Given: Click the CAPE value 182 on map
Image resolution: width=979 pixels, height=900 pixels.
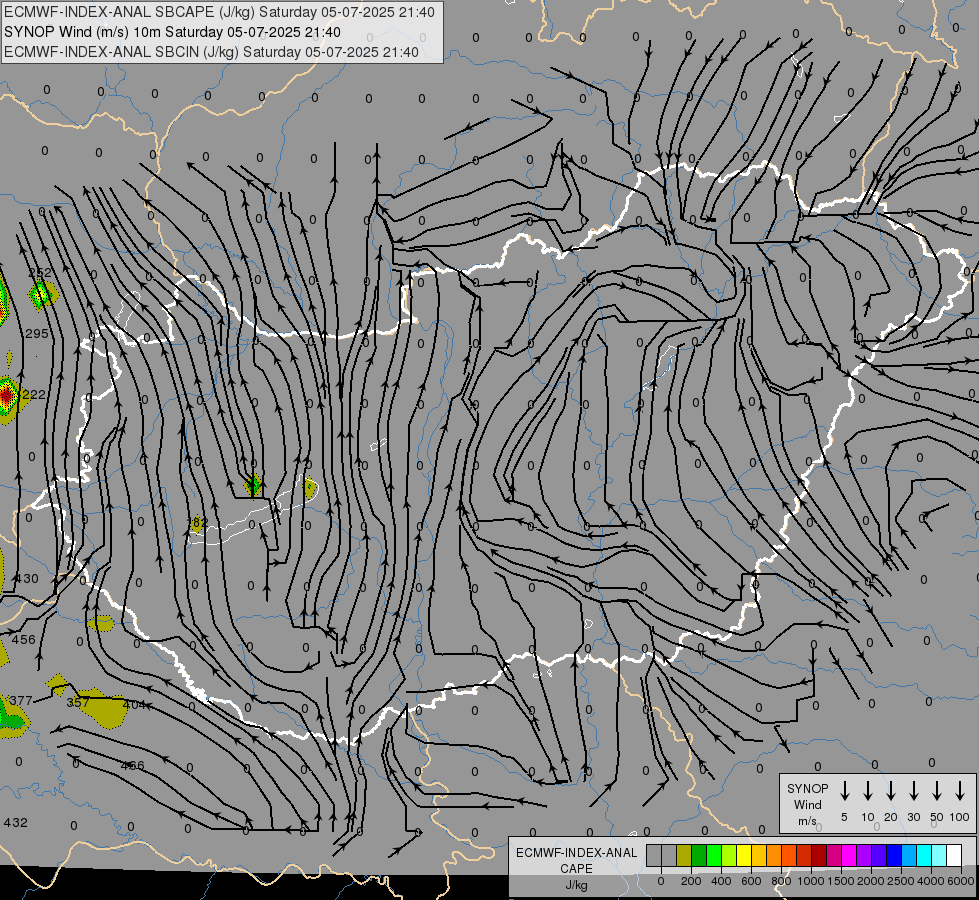Looking at the screenshot, I should (197, 522).
